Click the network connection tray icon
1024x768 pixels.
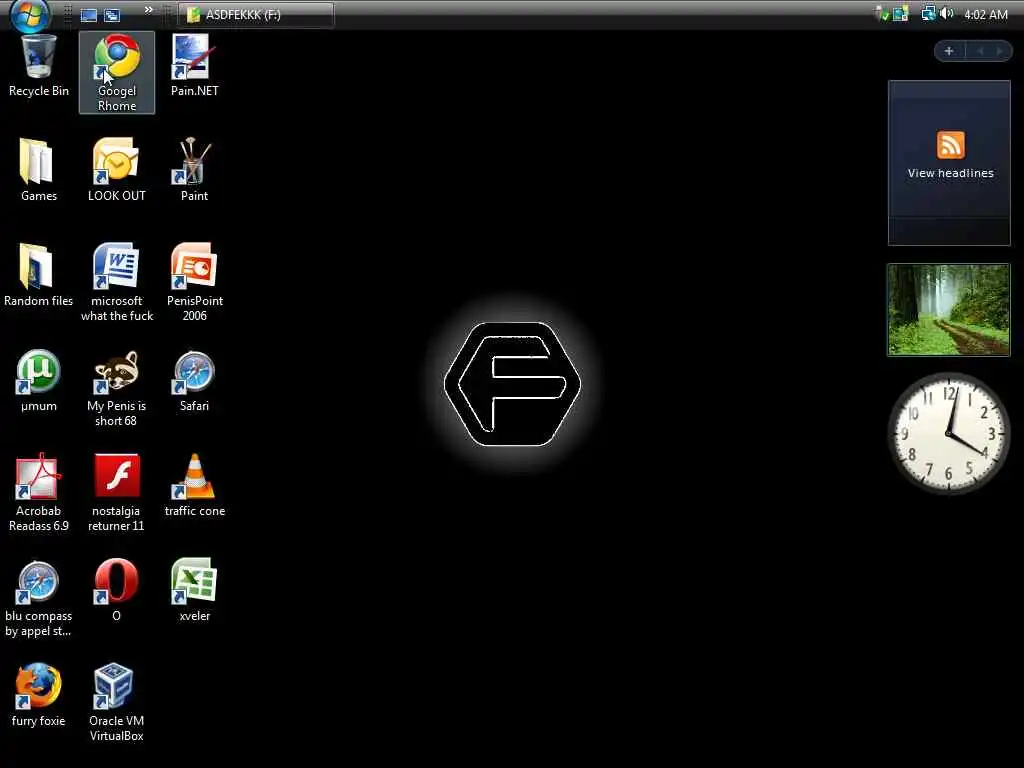pos(928,14)
